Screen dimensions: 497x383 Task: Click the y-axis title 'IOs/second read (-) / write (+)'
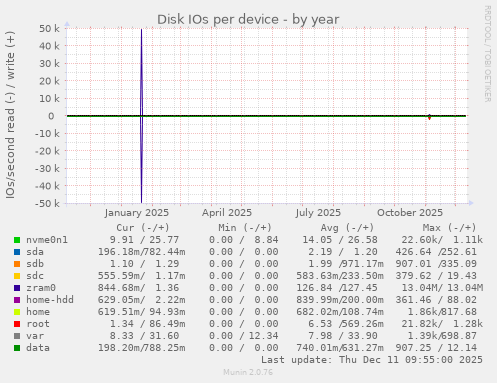pyautogui.click(x=10, y=115)
